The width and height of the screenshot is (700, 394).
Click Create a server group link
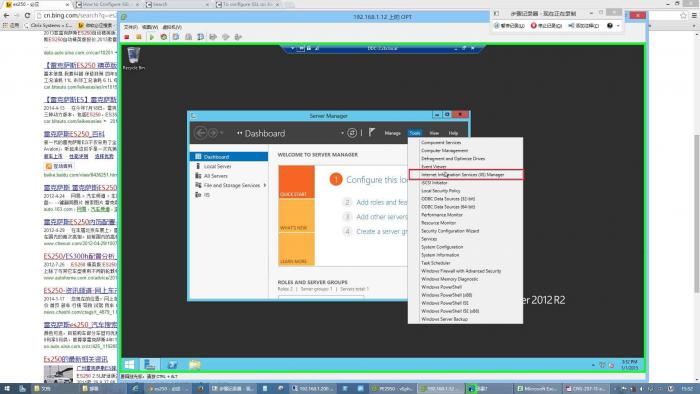pyautogui.click(x=382, y=231)
